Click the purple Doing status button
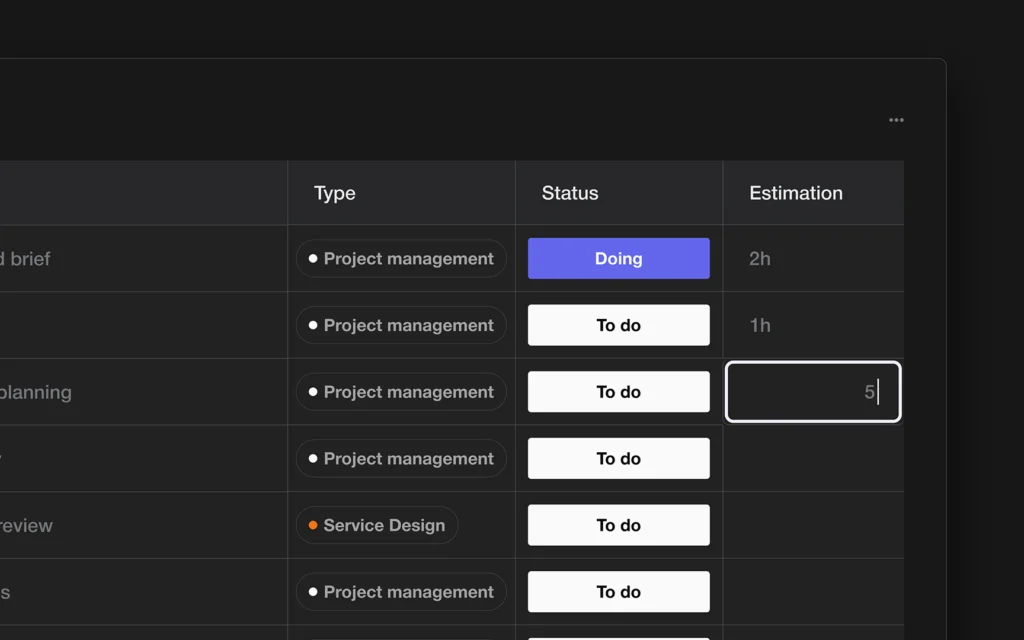The image size is (1024, 640). 618,258
